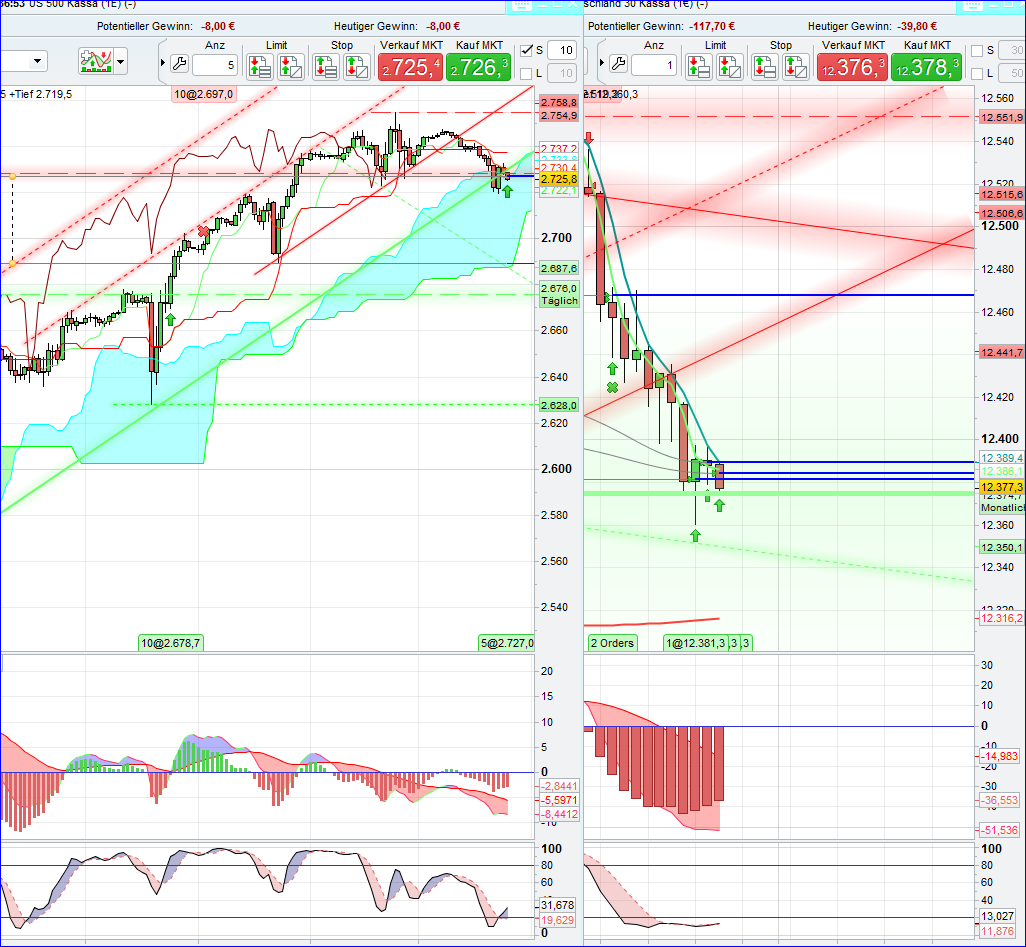This screenshot has width=1026, height=947.
Task: Select the 10@2.678,7 position label
Action: [171, 643]
